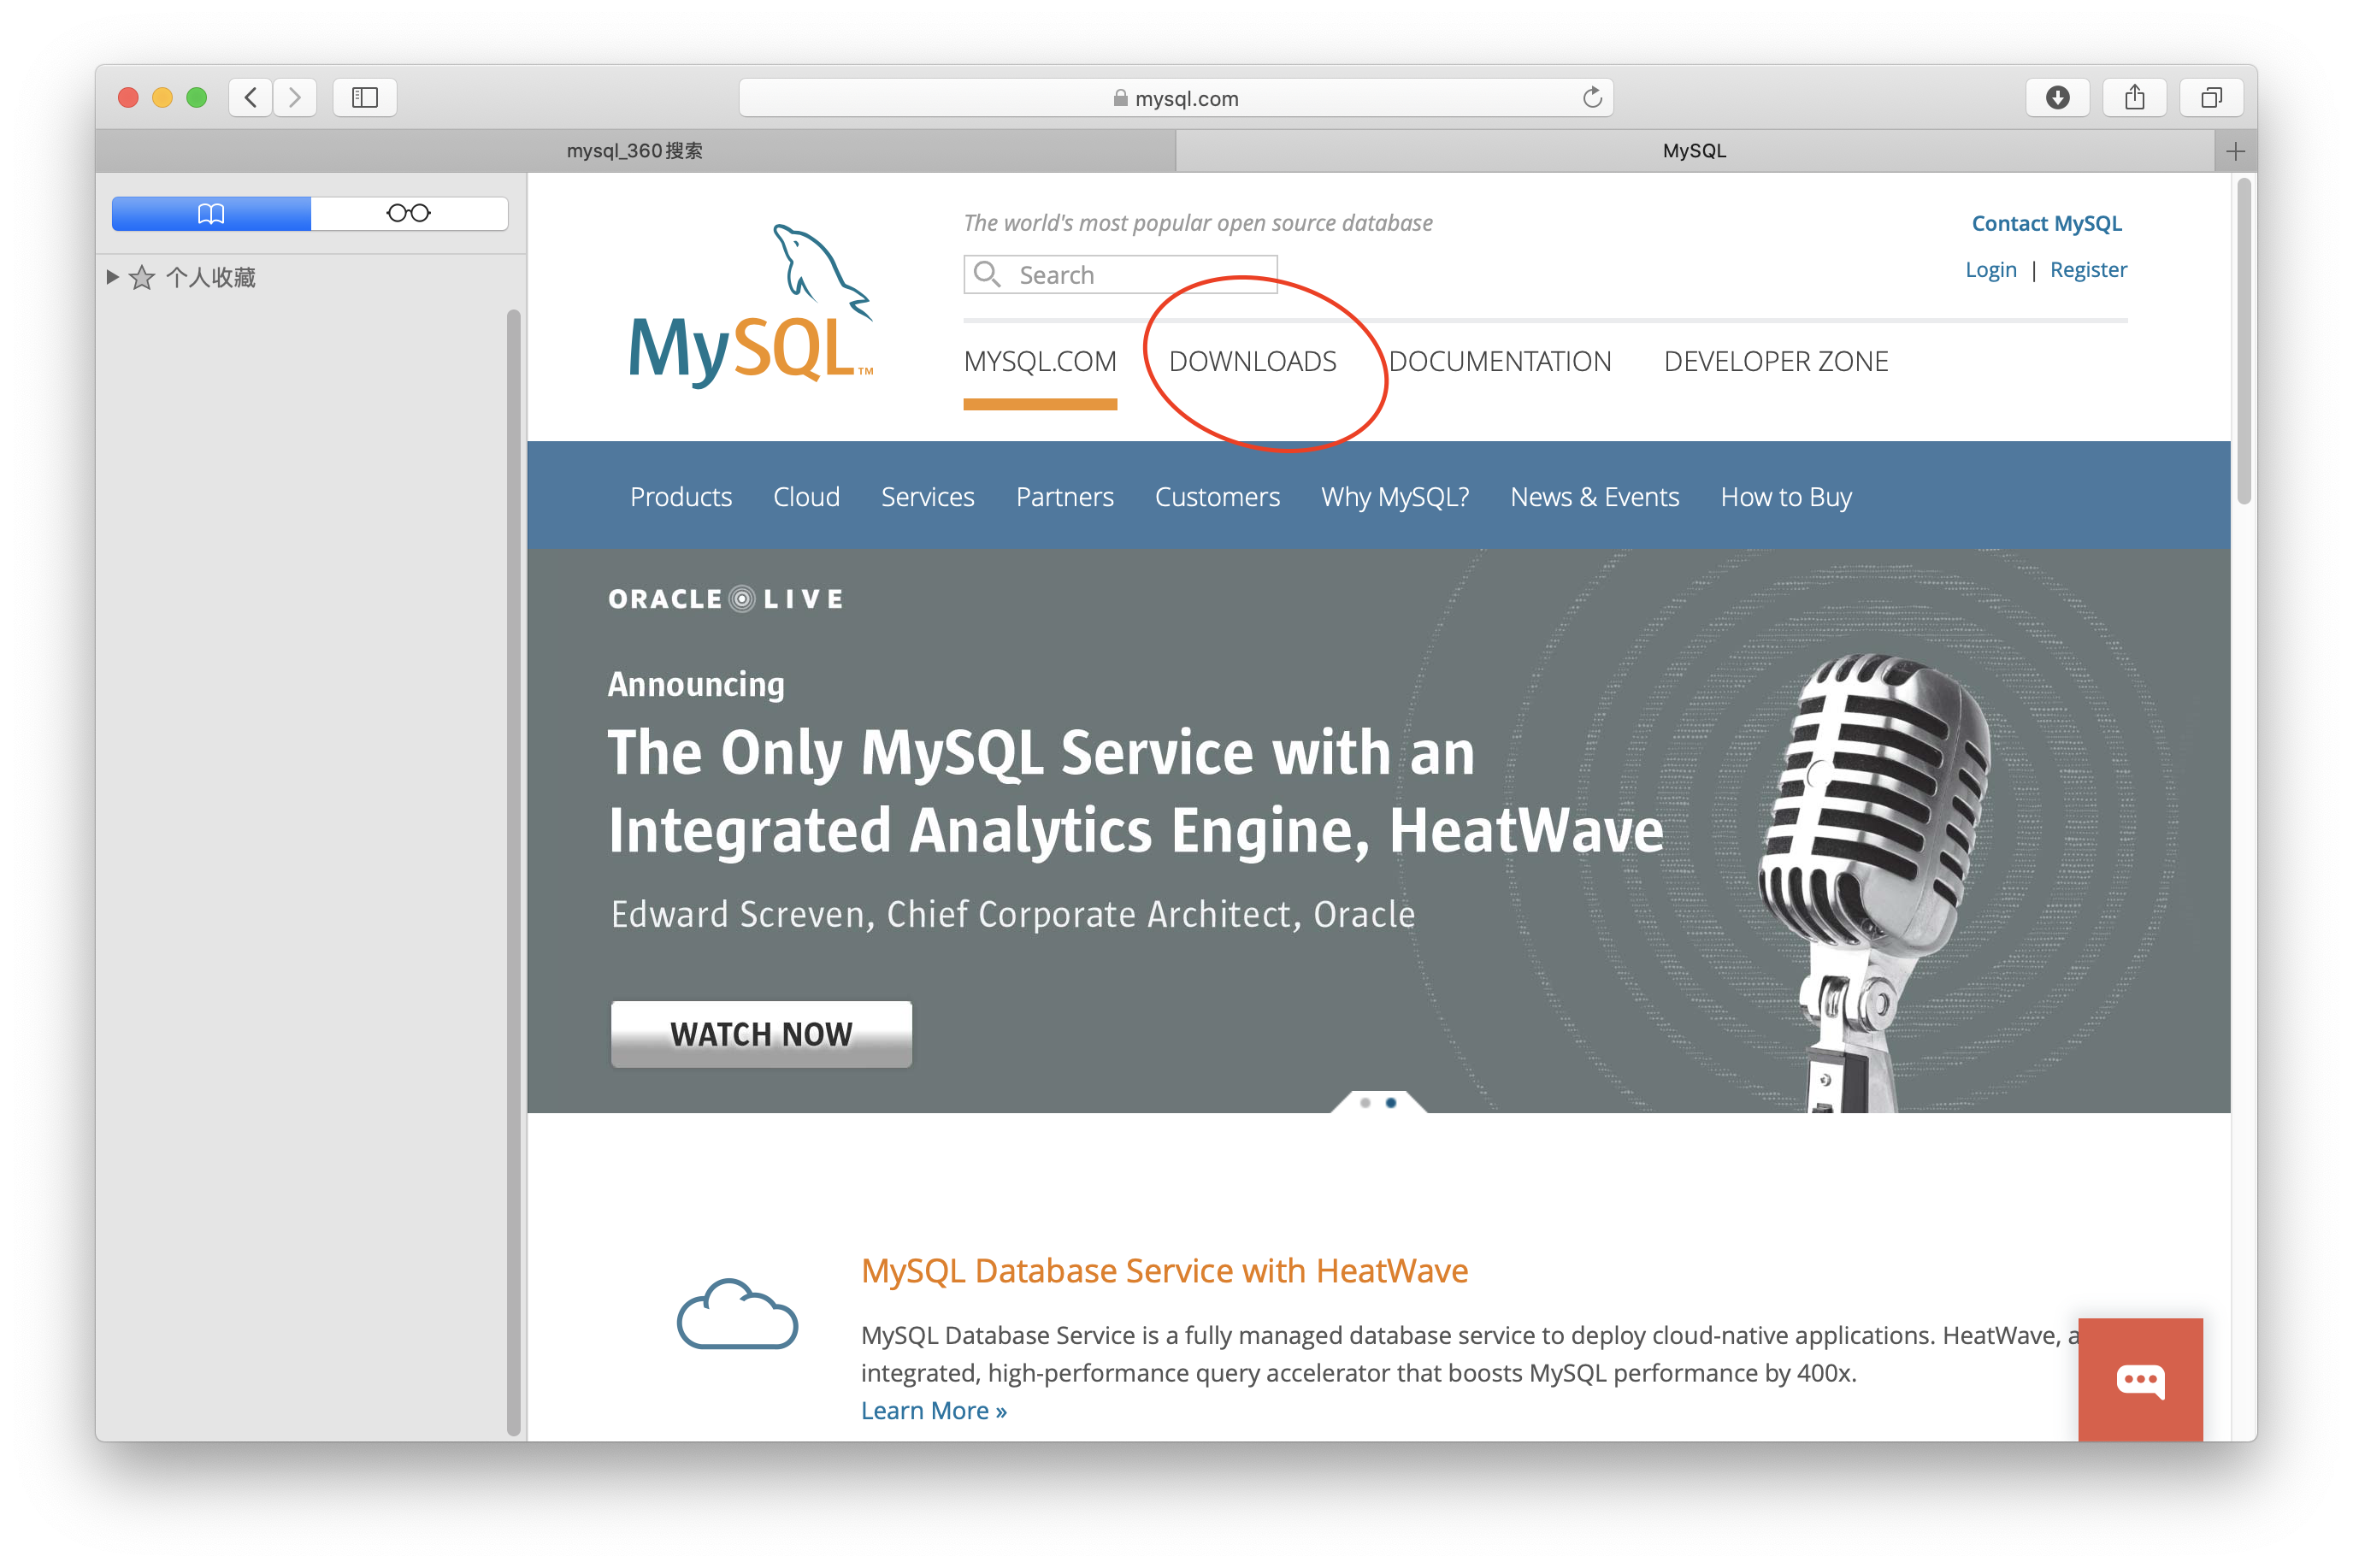Add a new tab with plus icon
Viewport: 2353px width, 1568px height.
(x=2236, y=151)
